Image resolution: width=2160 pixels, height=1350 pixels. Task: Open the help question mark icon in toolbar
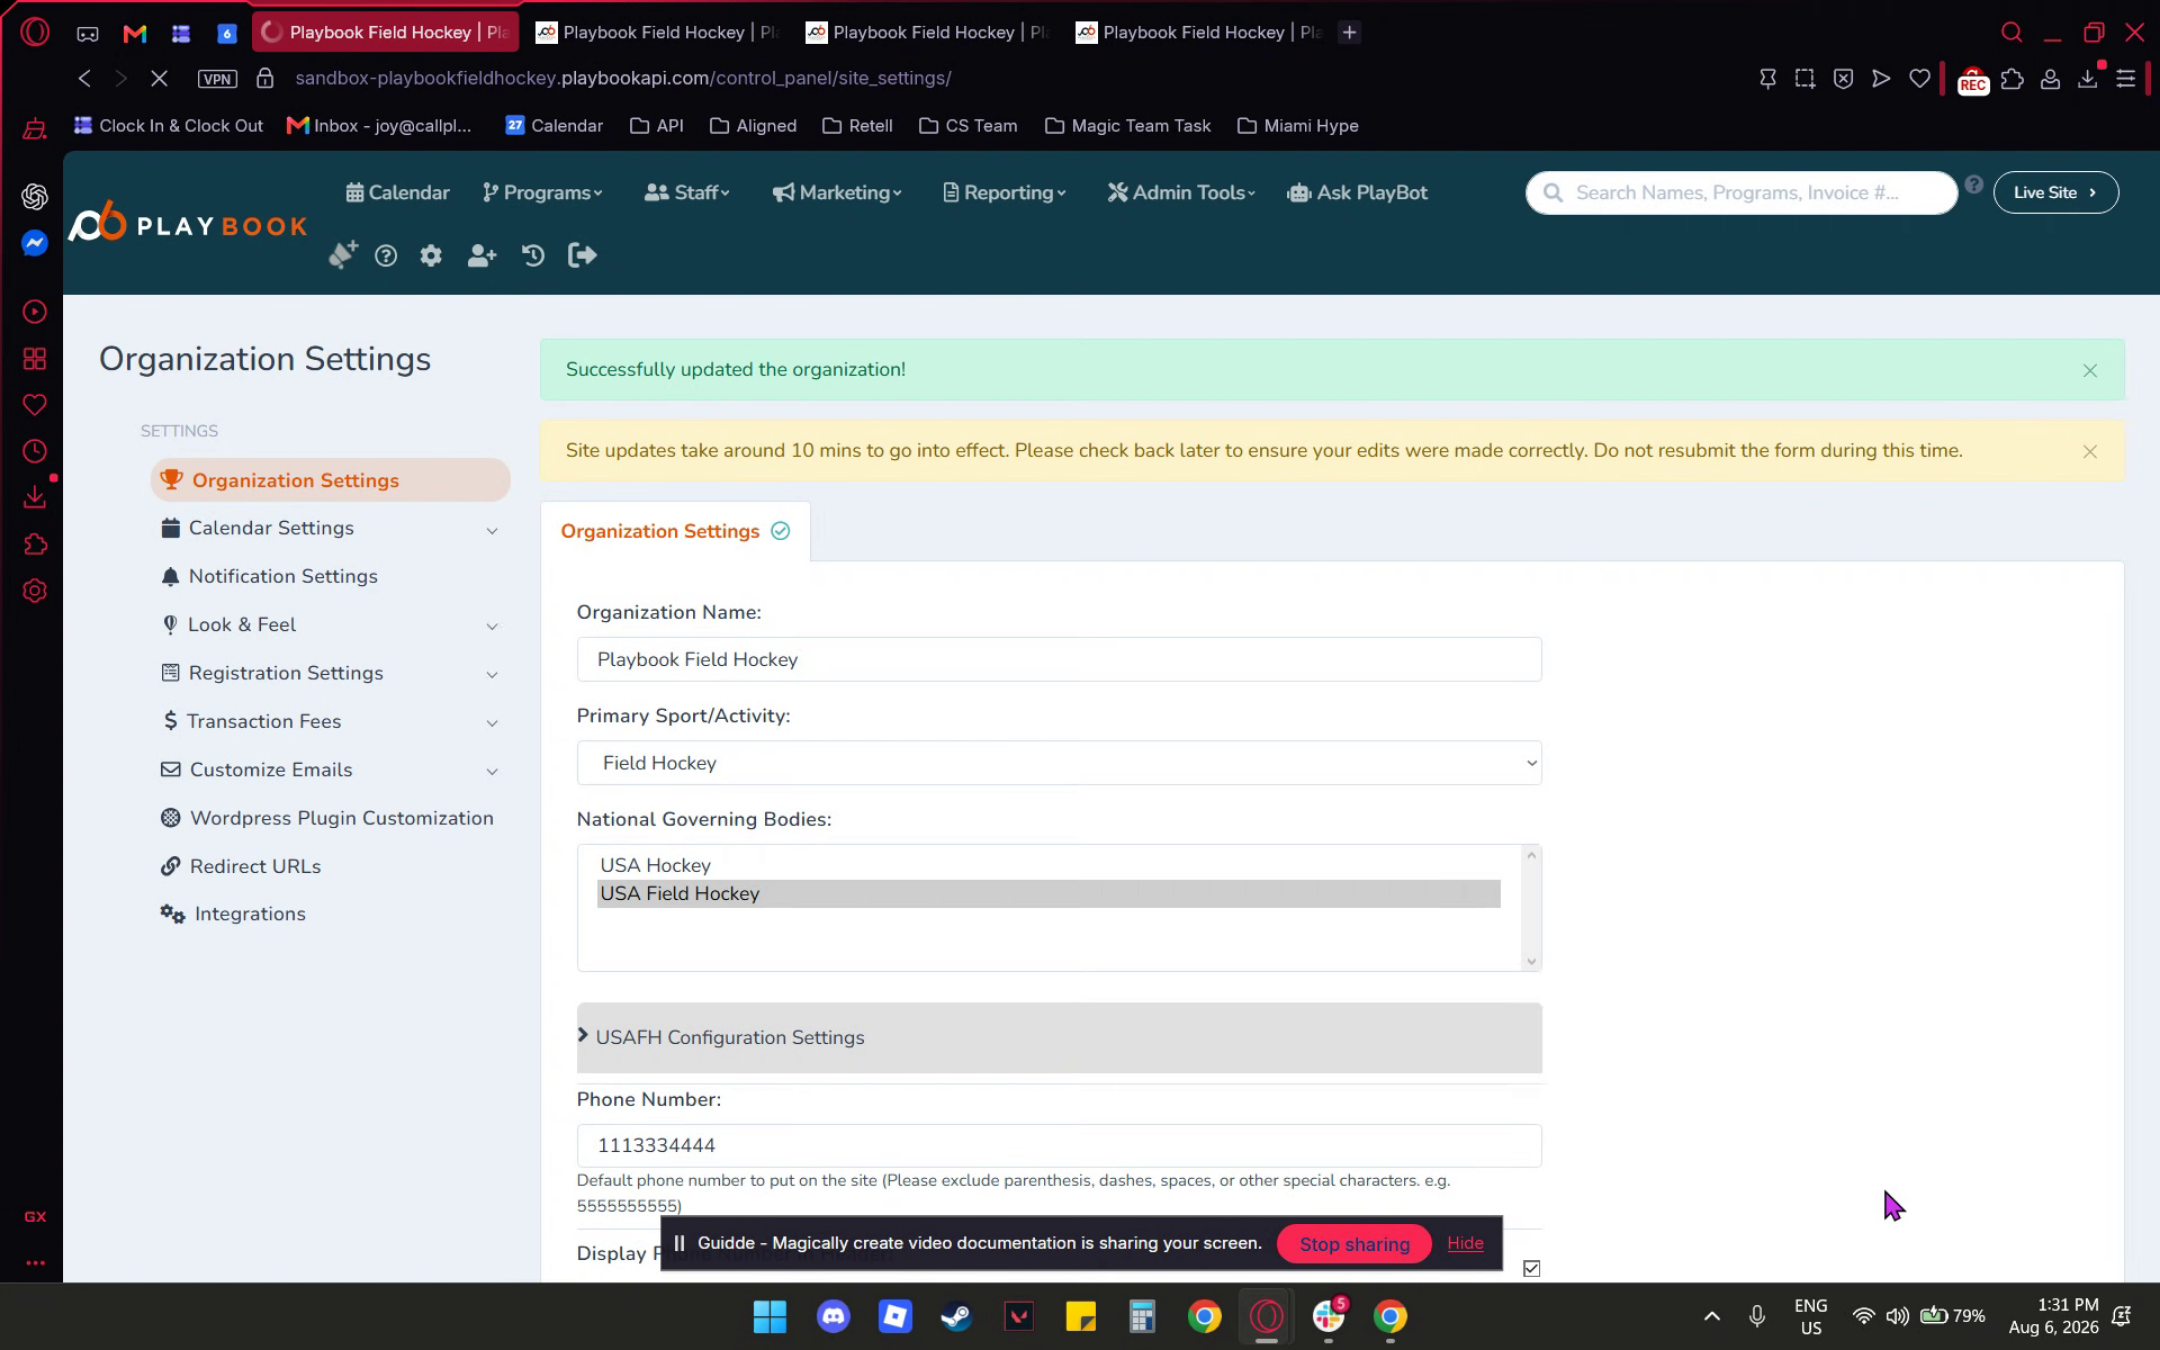pos(386,256)
